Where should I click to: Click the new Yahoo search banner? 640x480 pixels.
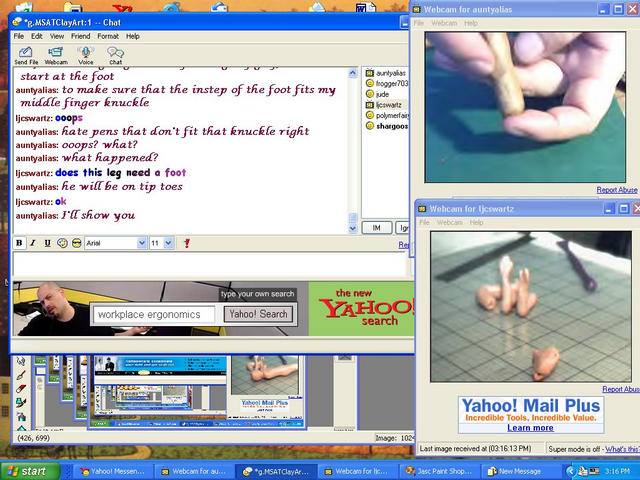pyautogui.click(x=361, y=309)
